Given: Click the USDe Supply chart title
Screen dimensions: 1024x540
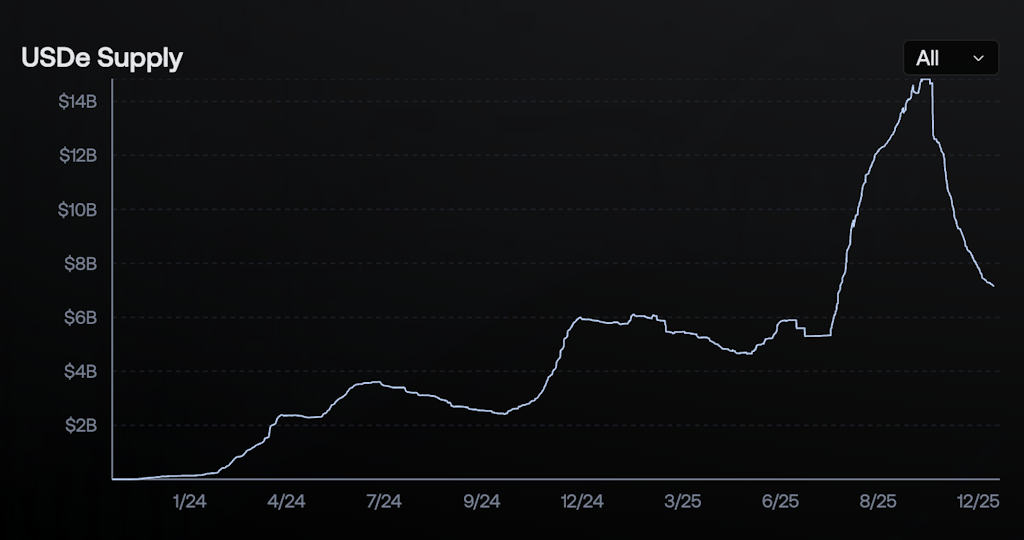Looking at the screenshot, I should tap(102, 58).
